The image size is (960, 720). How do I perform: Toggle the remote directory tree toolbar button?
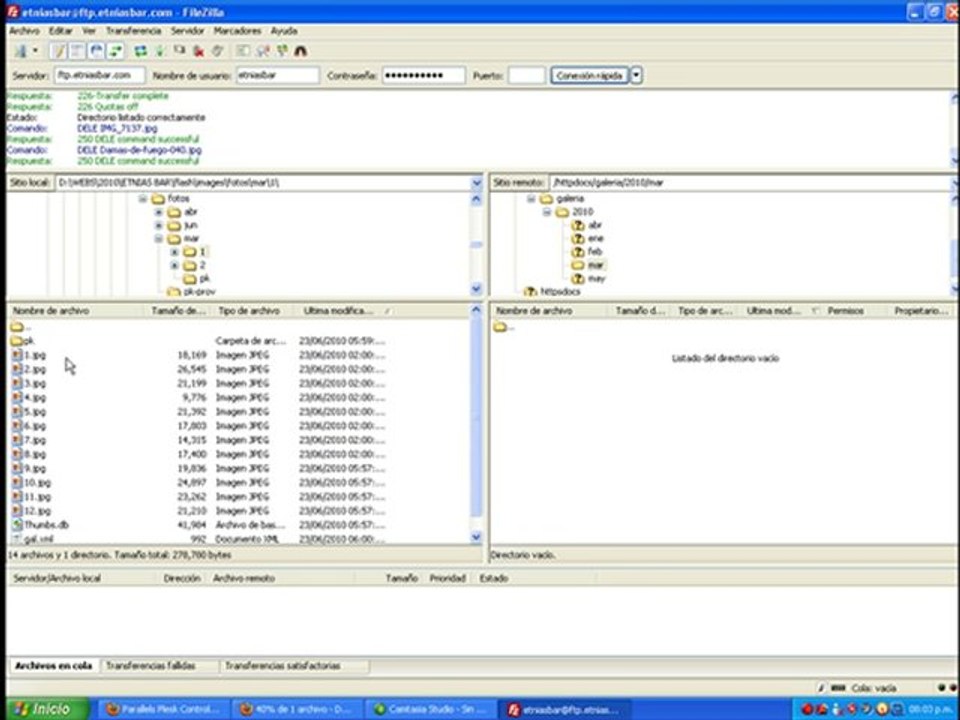(x=97, y=51)
